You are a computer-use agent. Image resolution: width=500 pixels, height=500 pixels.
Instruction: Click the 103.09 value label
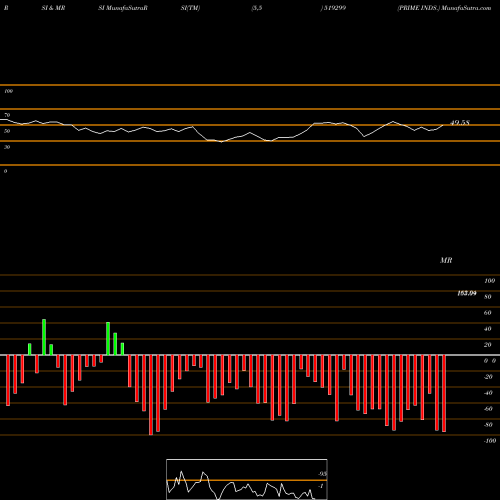(x=467, y=293)
